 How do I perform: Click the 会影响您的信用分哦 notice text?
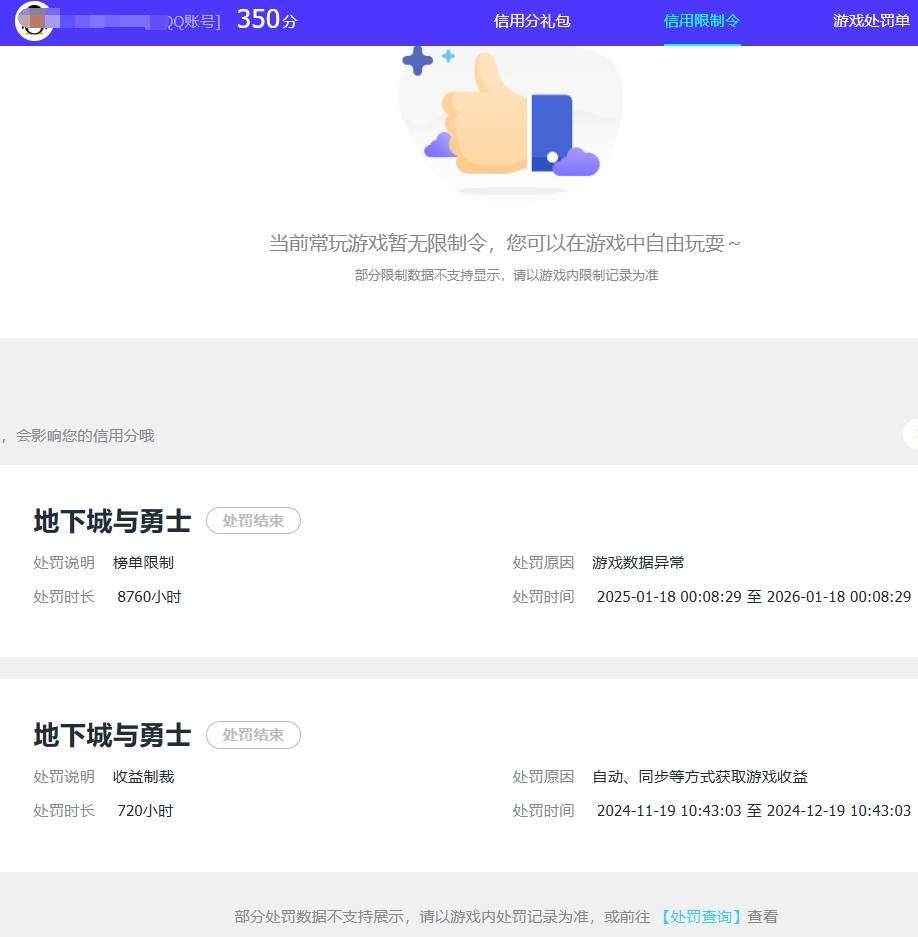pyautogui.click(x=85, y=436)
